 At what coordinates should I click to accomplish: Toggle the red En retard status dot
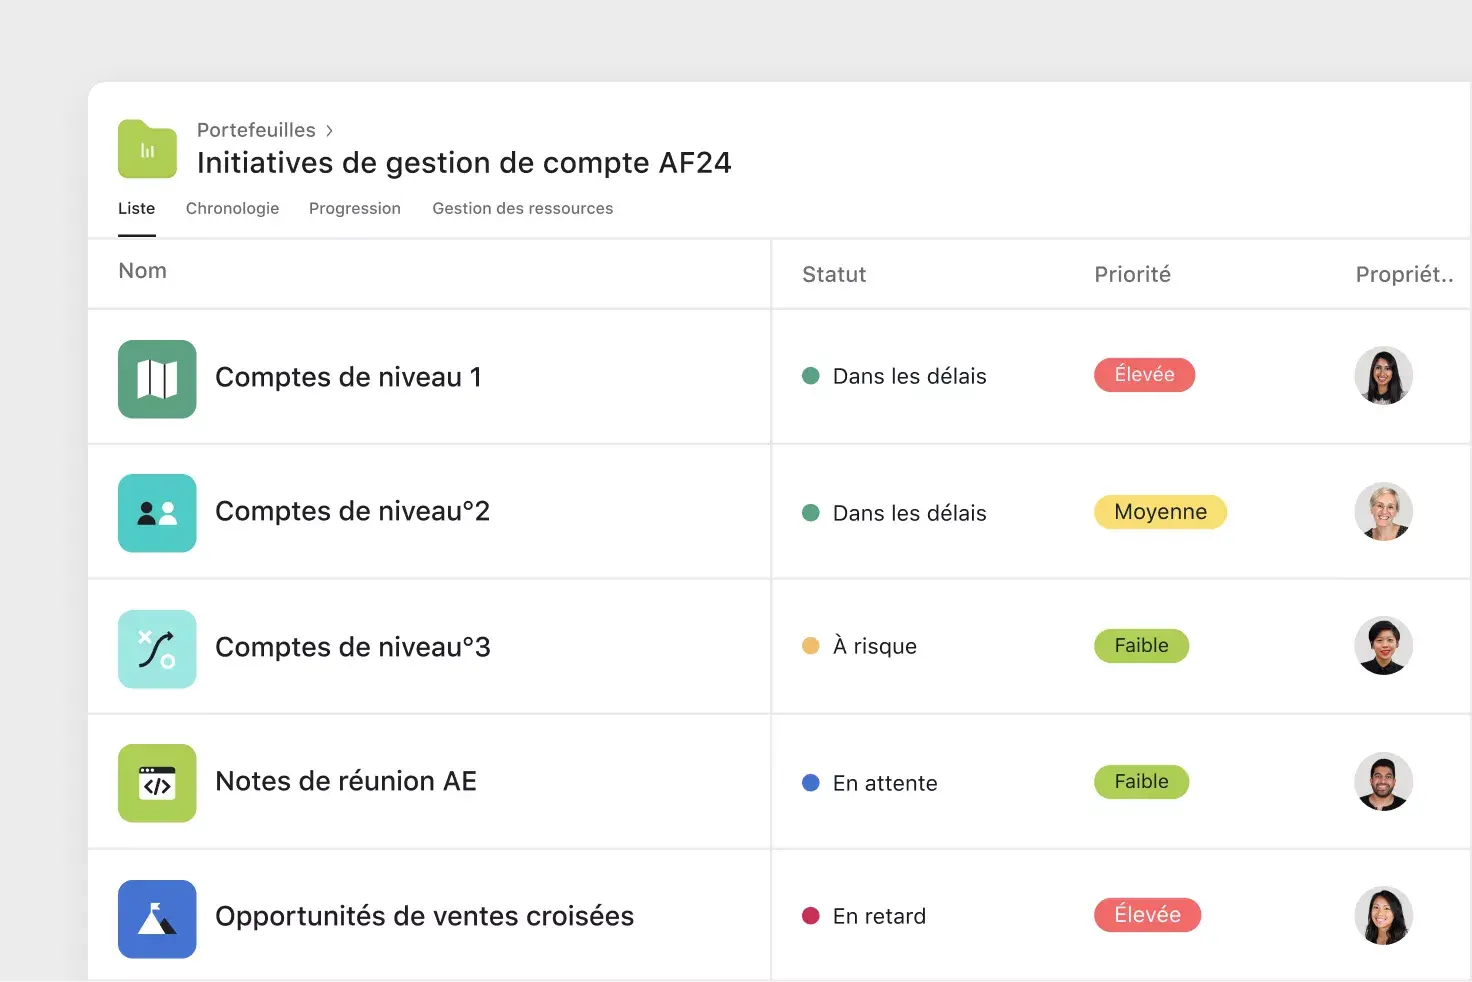[x=810, y=915]
